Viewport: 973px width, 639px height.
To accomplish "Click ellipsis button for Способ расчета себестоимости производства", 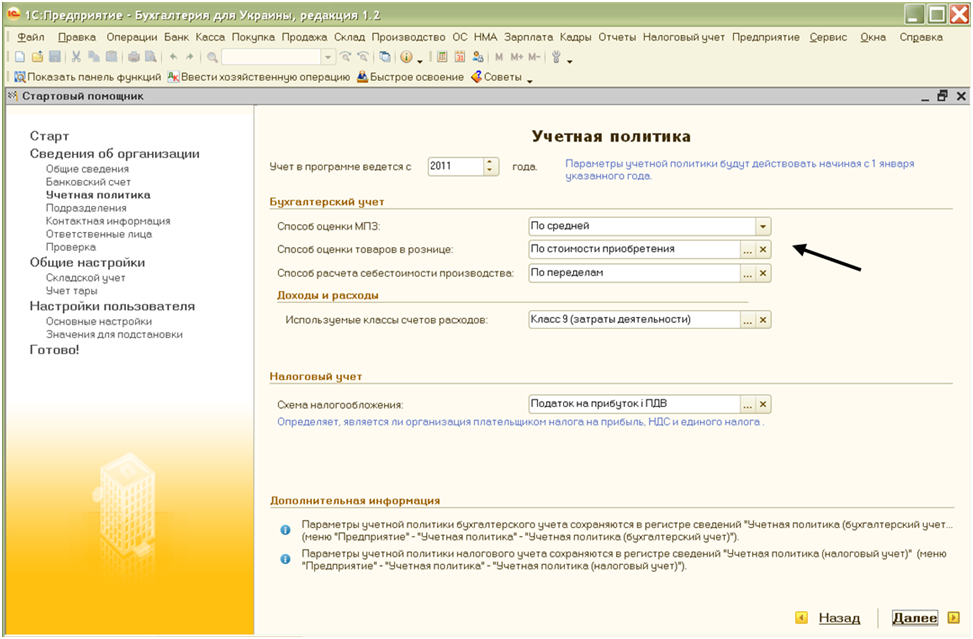I will click(748, 274).
